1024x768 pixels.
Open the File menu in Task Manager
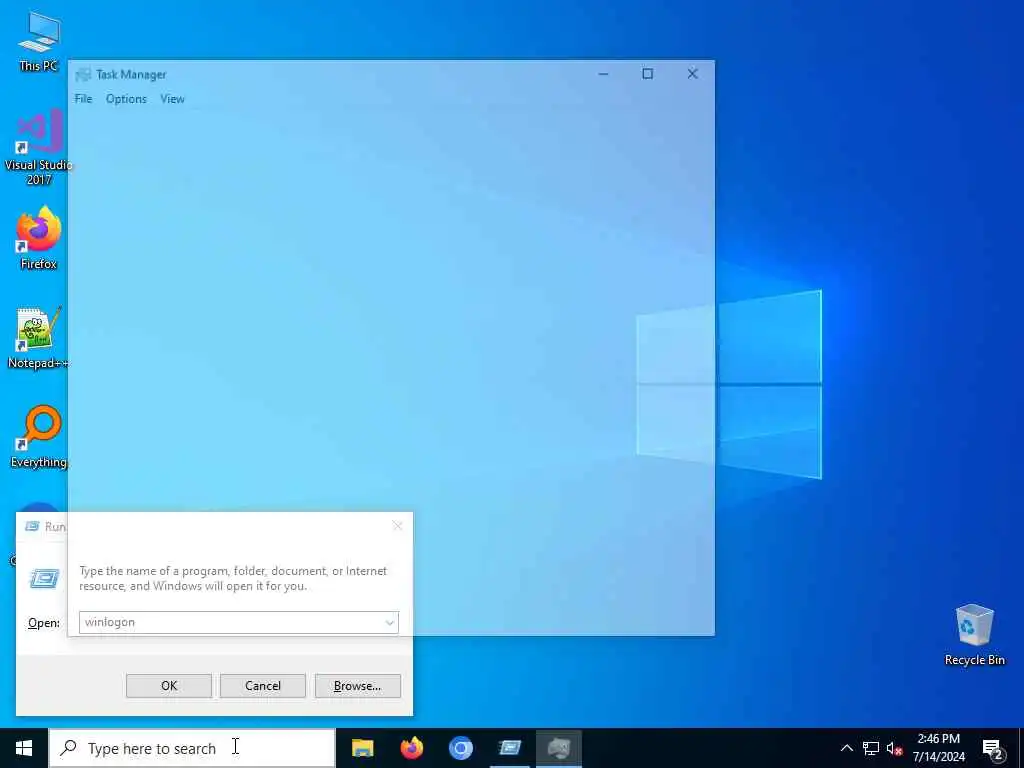[x=83, y=99]
